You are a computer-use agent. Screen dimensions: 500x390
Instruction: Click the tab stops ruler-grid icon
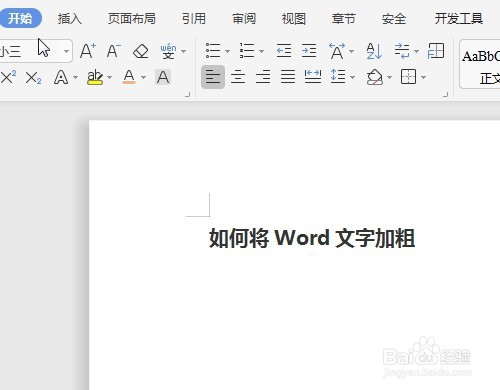click(436, 51)
